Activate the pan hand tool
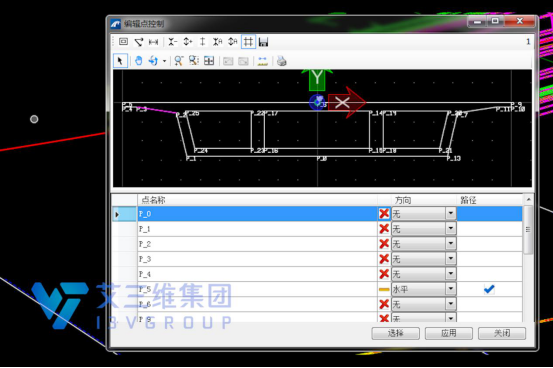The image size is (553, 368). pyautogui.click(x=139, y=61)
